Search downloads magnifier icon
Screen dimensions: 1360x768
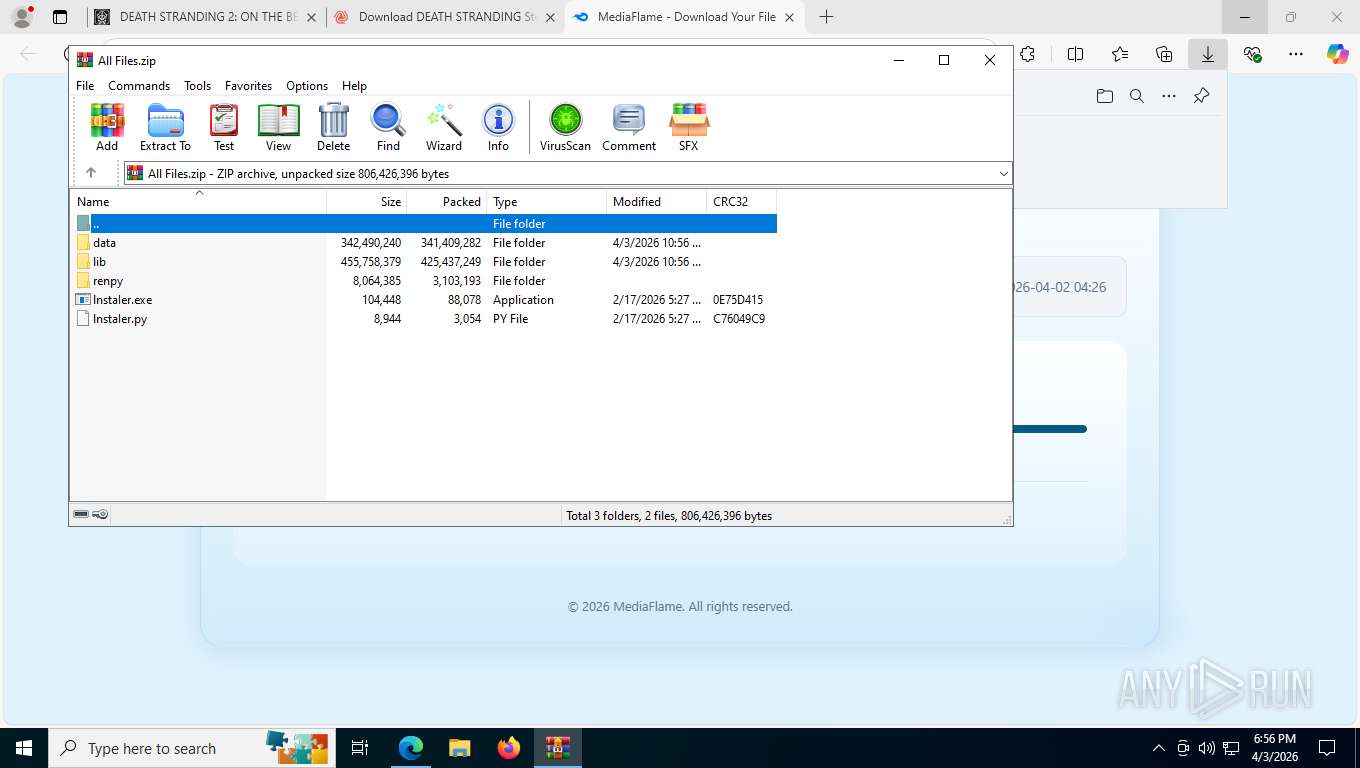point(1137,96)
